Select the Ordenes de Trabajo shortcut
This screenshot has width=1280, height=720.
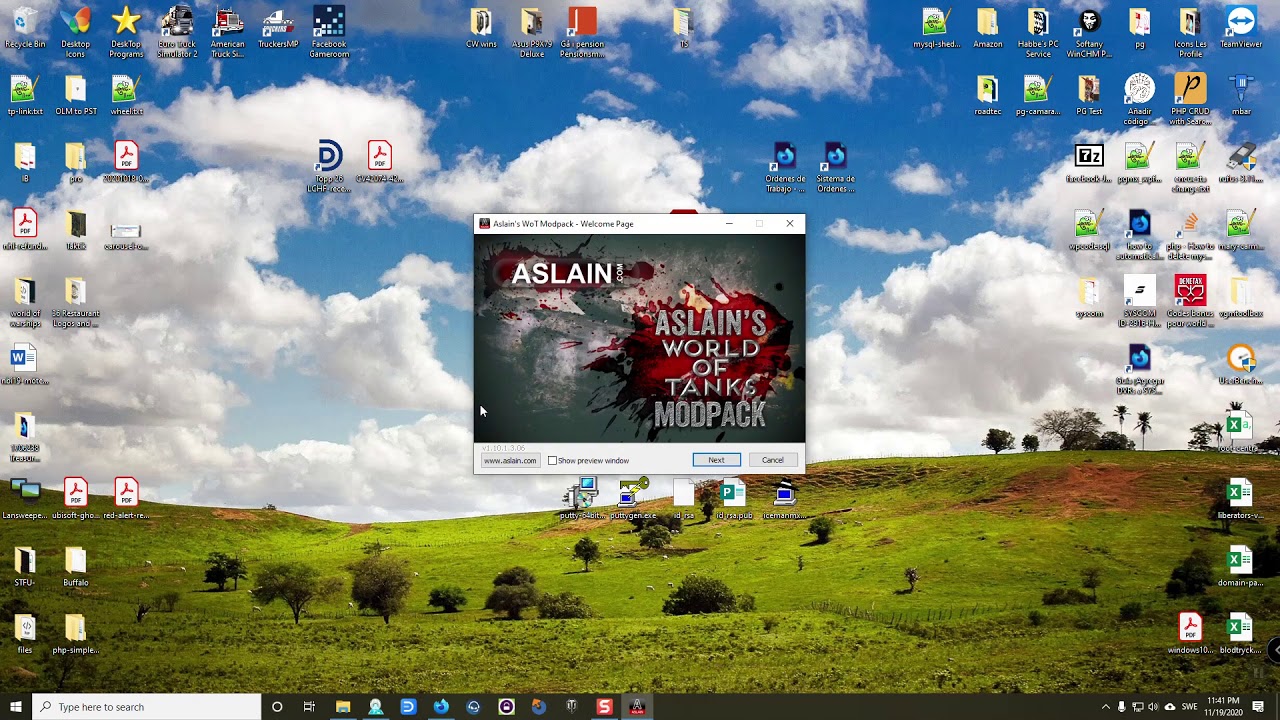pyautogui.click(x=785, y=167)
